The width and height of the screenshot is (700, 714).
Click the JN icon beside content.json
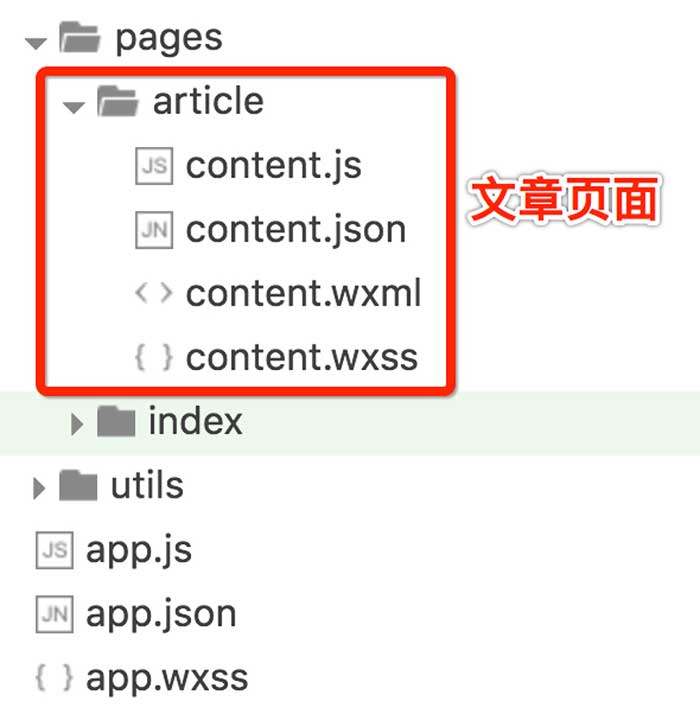(x=154, y=230)
